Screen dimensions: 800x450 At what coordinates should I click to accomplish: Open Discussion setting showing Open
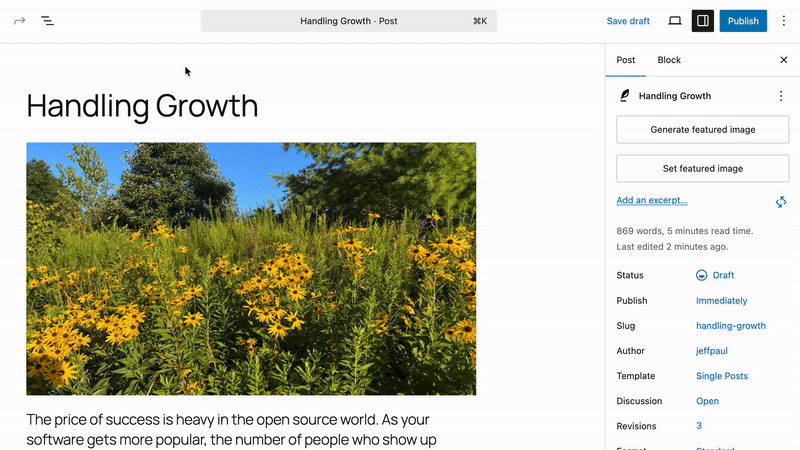pyautogui.click(x=707, y=401)
